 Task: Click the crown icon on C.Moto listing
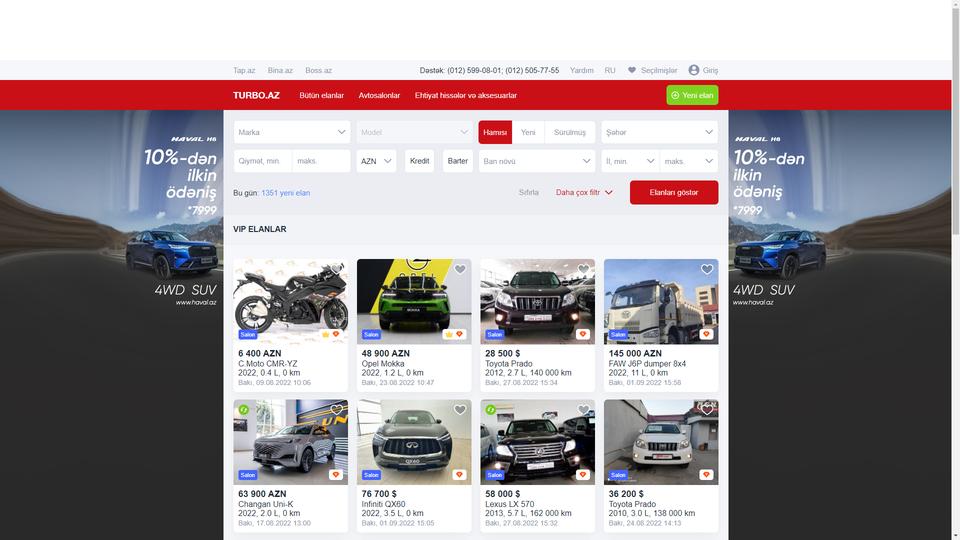point(326,334)
